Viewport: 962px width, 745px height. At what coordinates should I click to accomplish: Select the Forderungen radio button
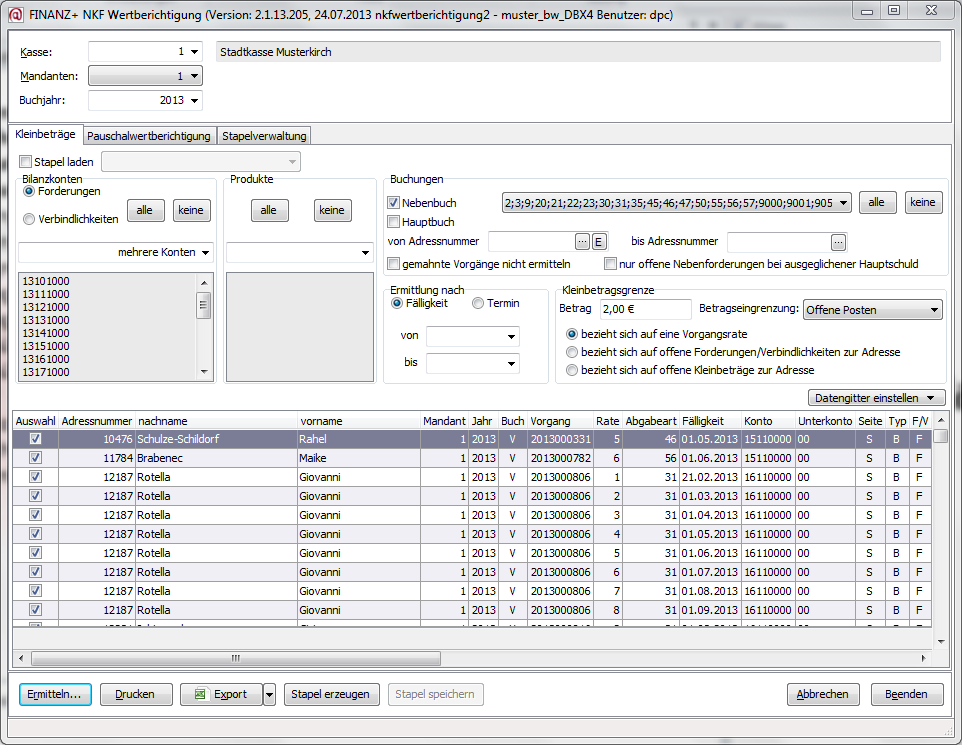click(29, 191)
